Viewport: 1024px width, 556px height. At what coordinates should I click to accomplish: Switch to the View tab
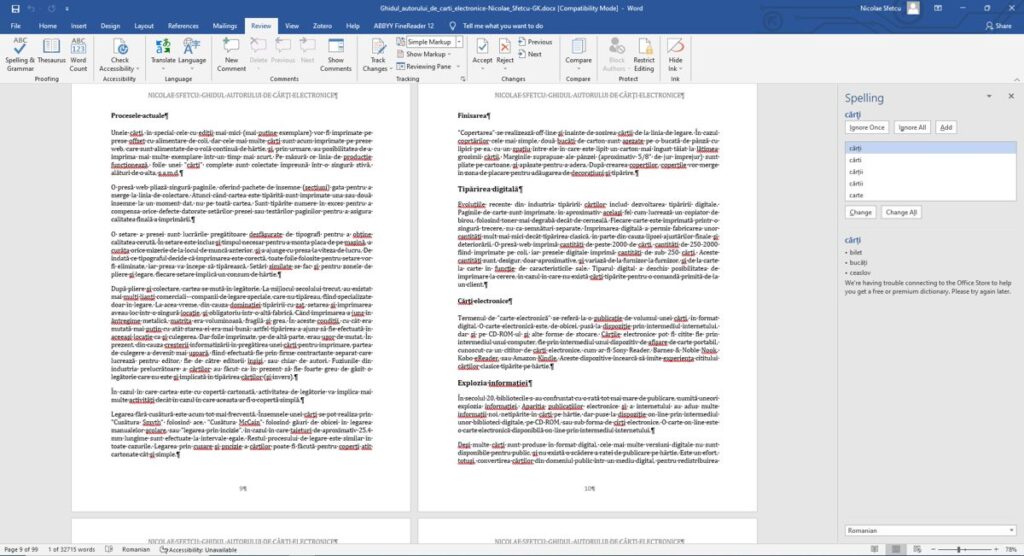click(x=292, y=26)
